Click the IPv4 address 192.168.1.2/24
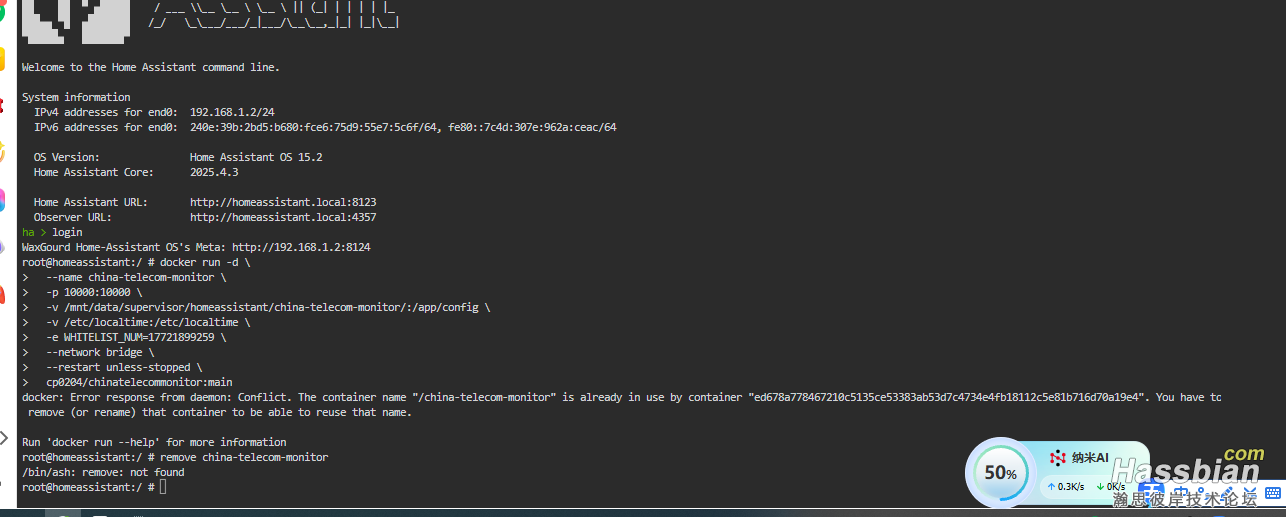Screen dimensions: 1286x517 (232, 112)
